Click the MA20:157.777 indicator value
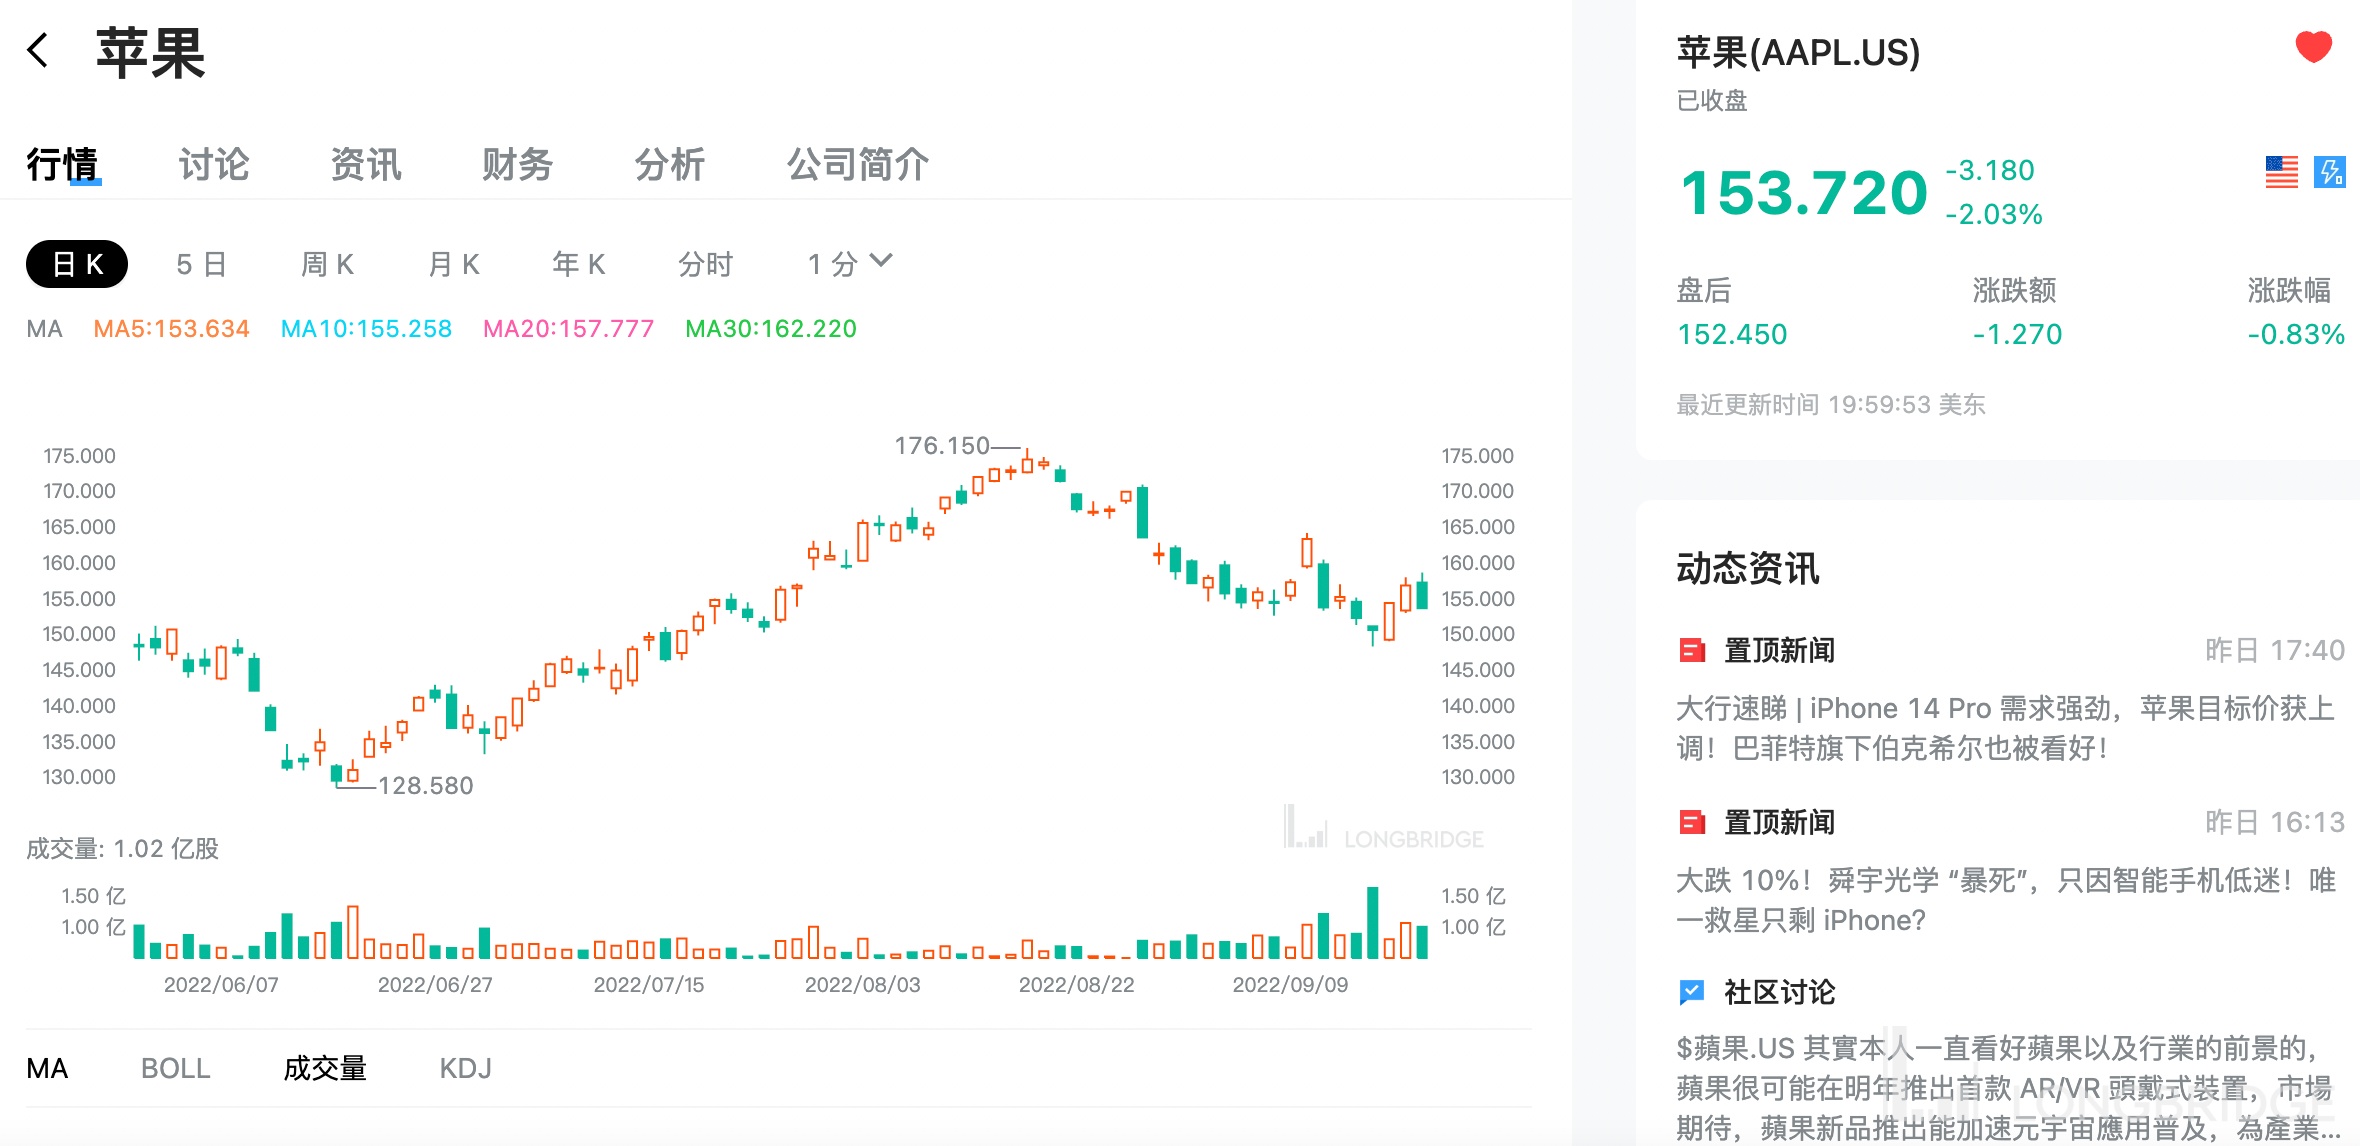This screenshot has width=2360, height=1146. 568,329
